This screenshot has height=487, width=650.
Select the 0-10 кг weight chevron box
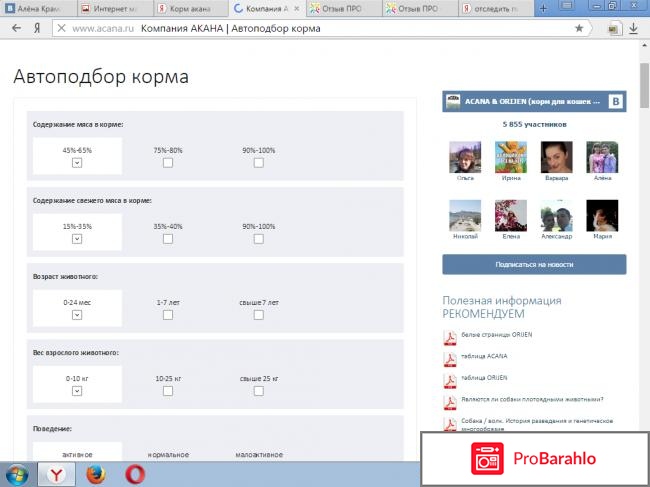point(77,390)
